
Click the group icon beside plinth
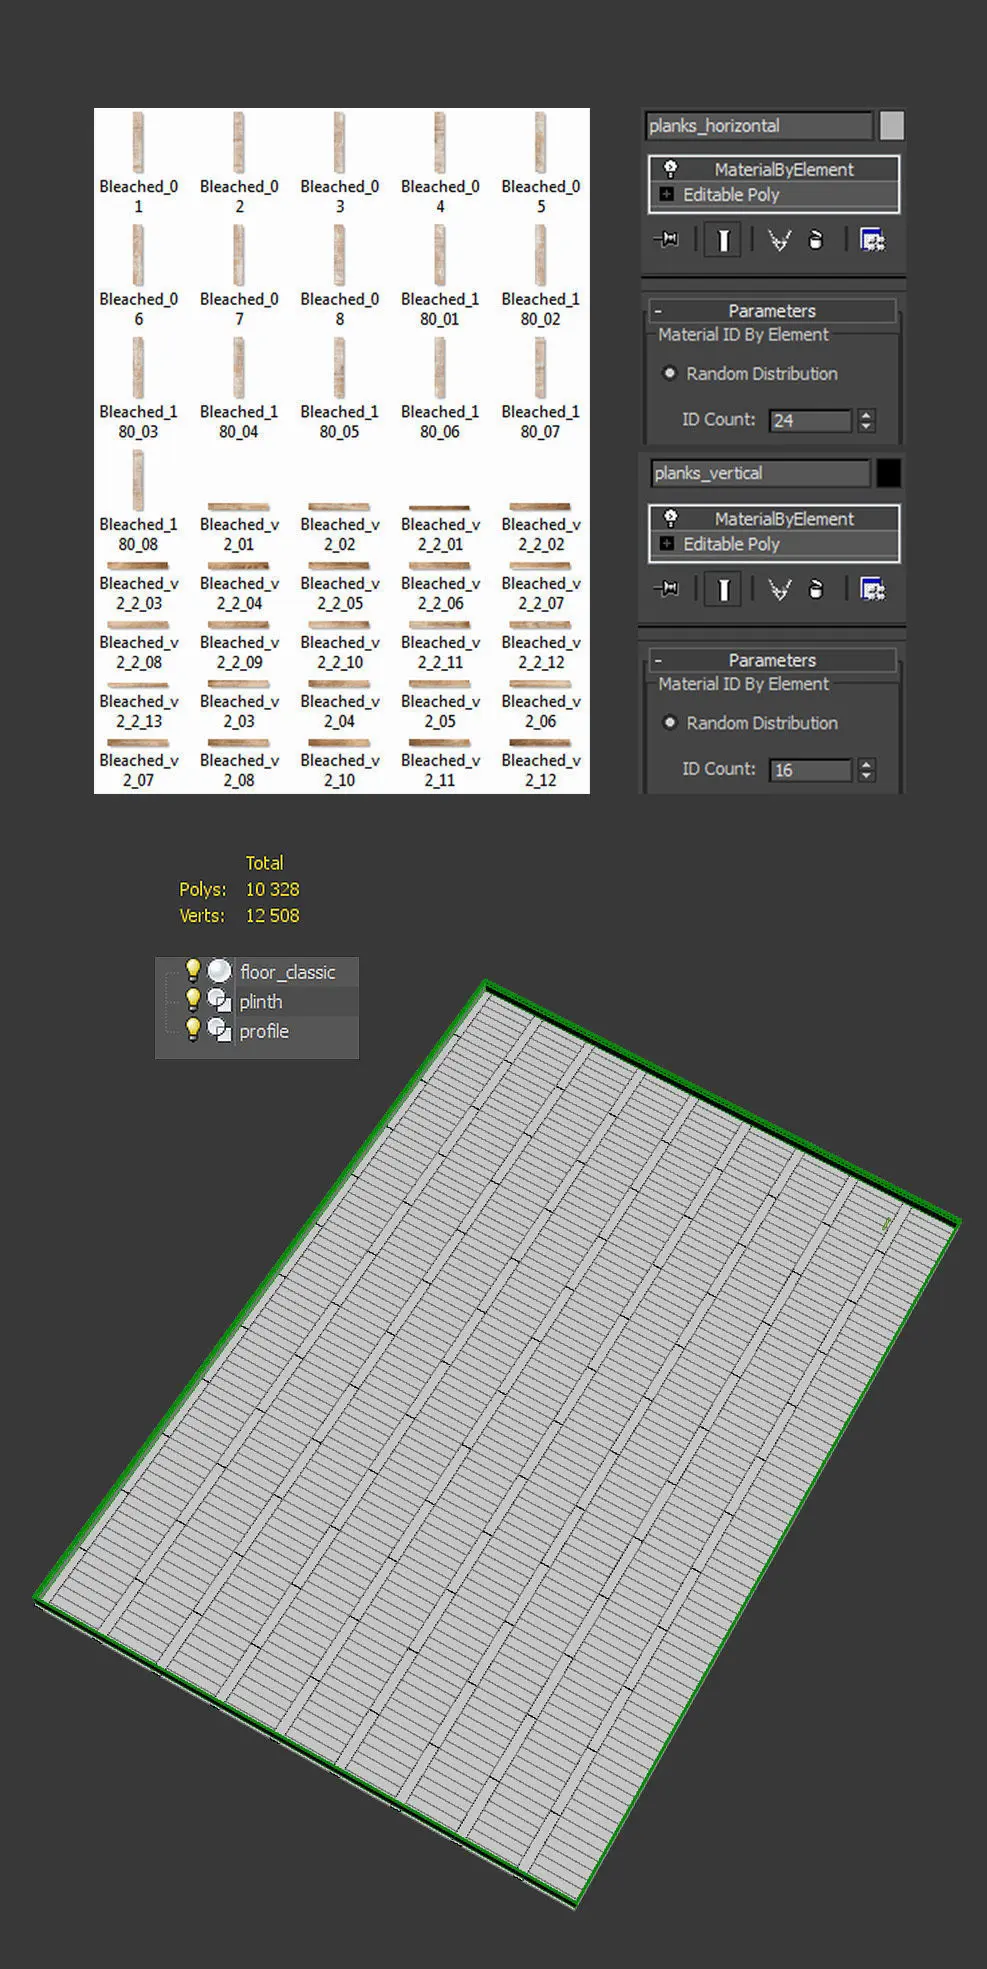coord(219,1000)
